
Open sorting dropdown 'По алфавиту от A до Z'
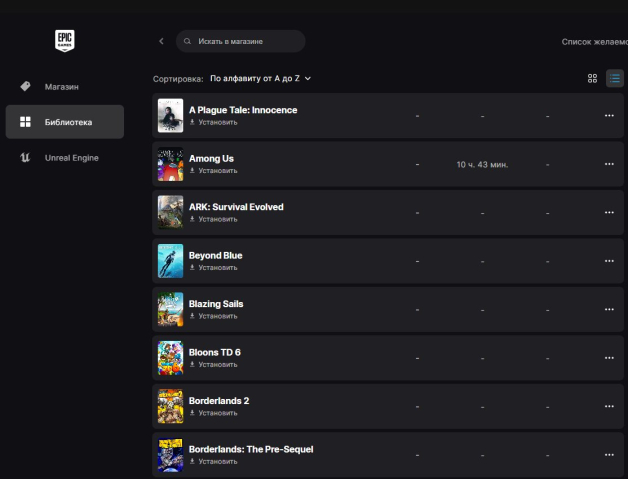(260, 78)
